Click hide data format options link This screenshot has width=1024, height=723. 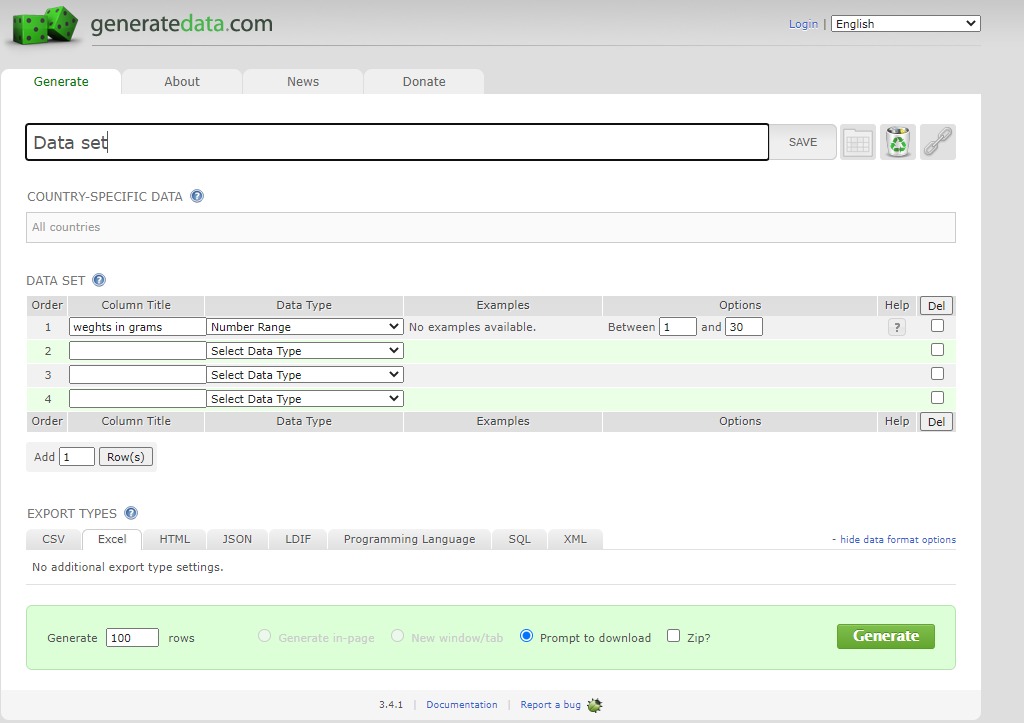pyautogui.click(x=897, y=539)
